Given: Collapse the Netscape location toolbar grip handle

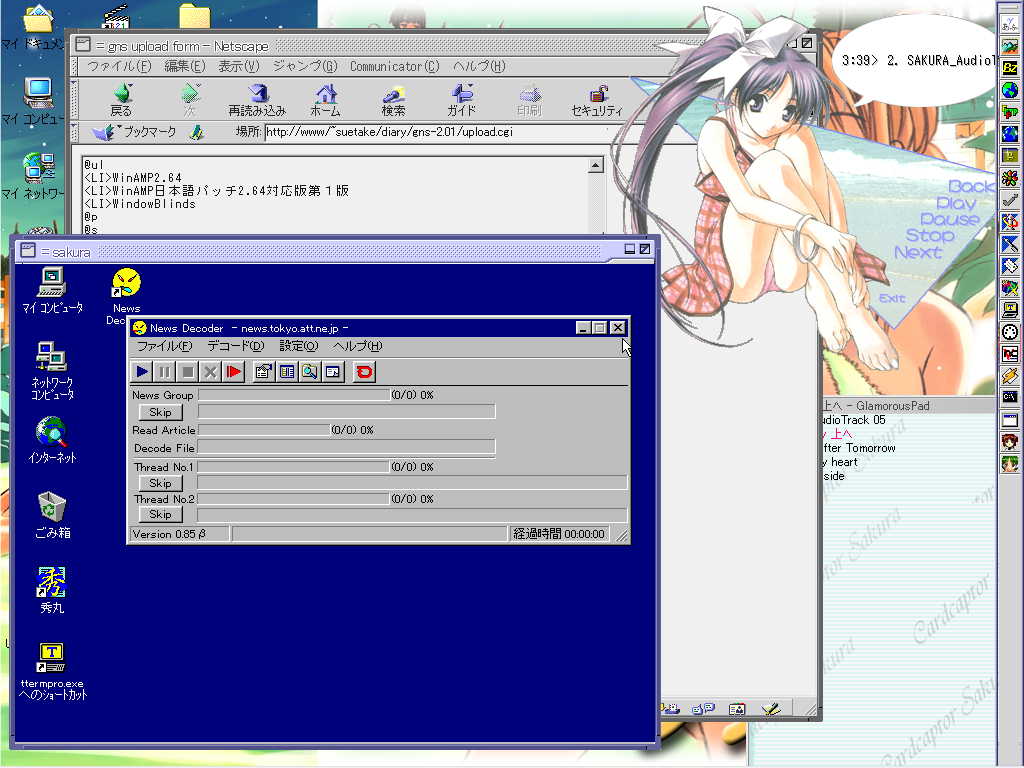Looking at the screenshot, I should (74, 132).
